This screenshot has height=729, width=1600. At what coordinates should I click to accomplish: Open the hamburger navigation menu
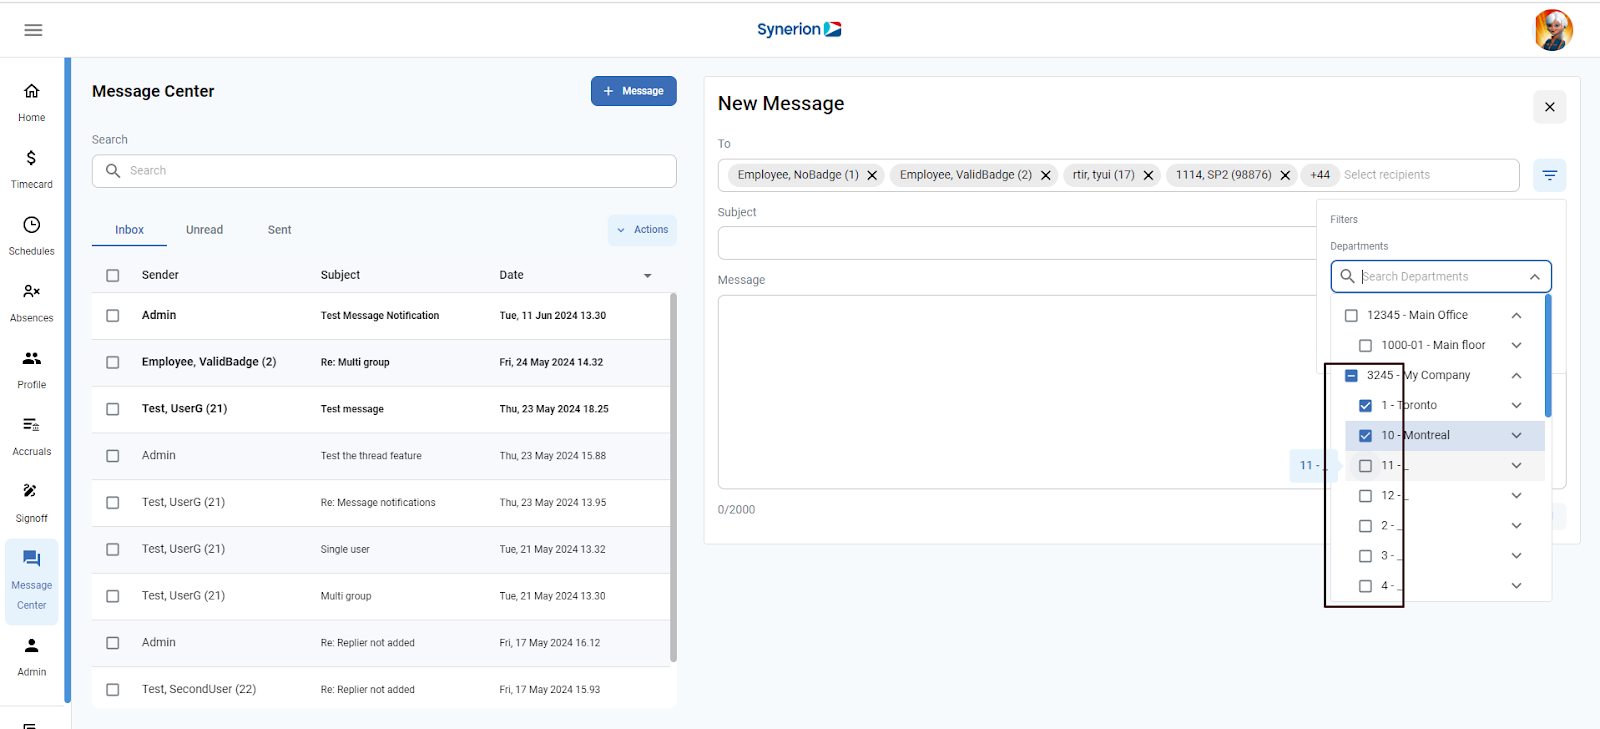[33, 30]
